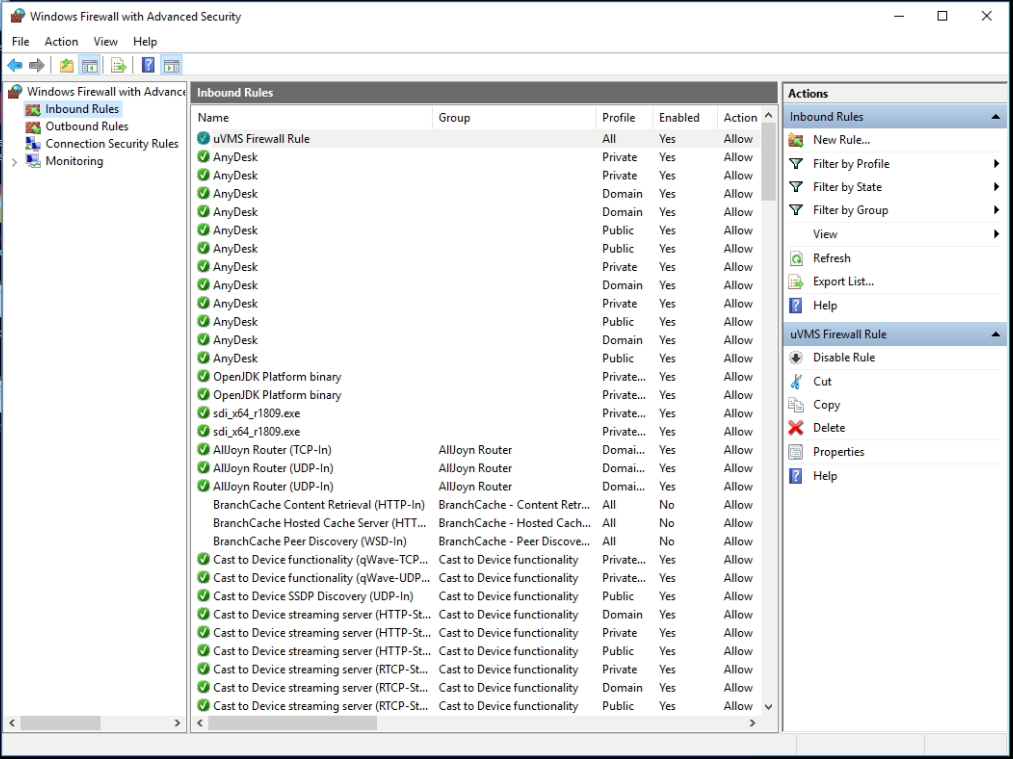Click the vertical scrollbar down arrow in rules list
Screen dimensions: 1013x759
[x=768, y=706]
